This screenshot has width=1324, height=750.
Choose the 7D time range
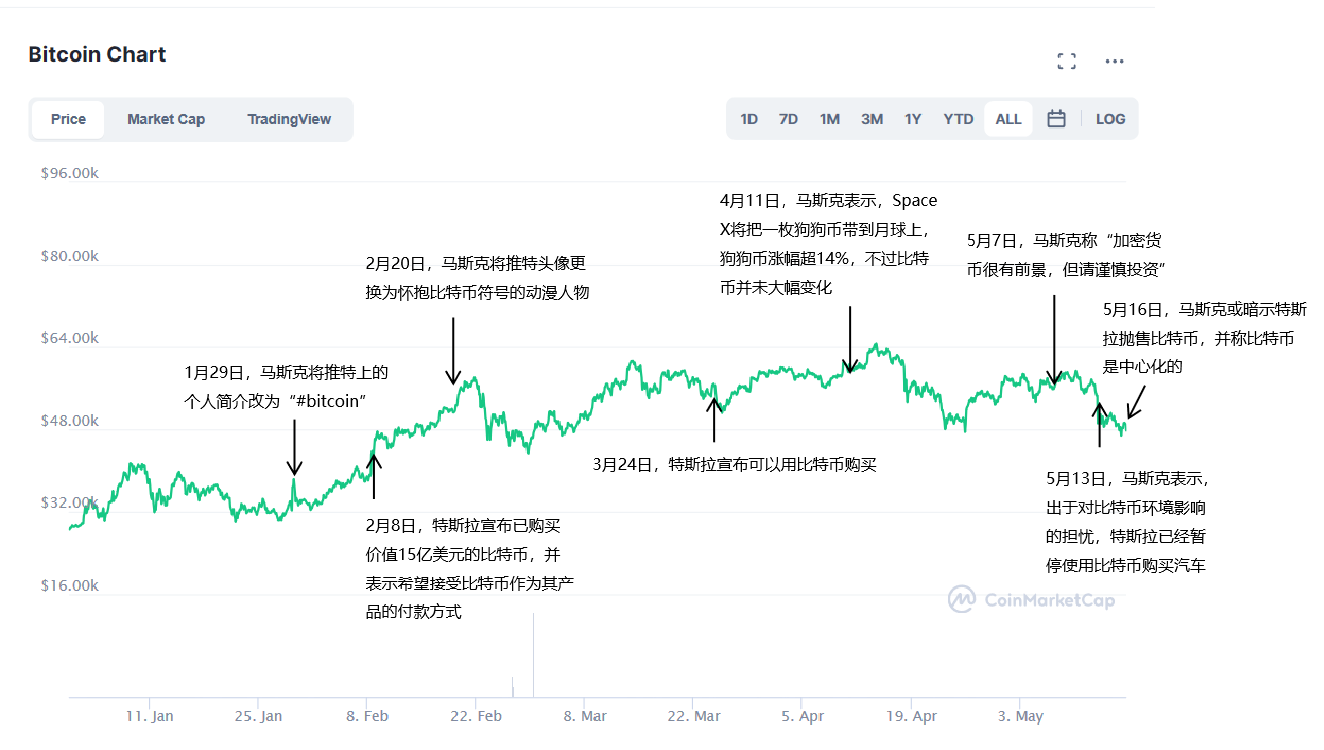(x=788, y=119)
